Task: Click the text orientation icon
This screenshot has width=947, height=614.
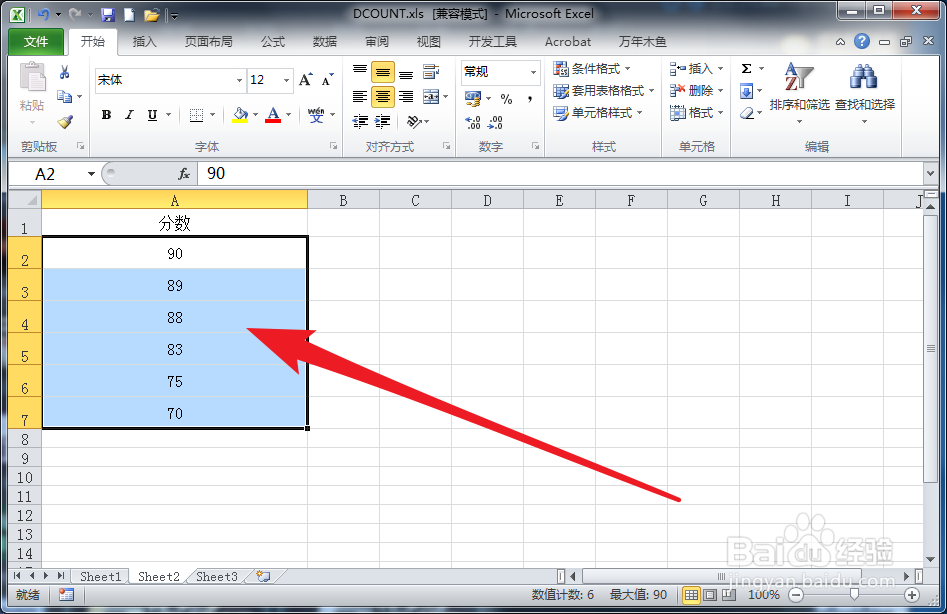Action: 414,122
